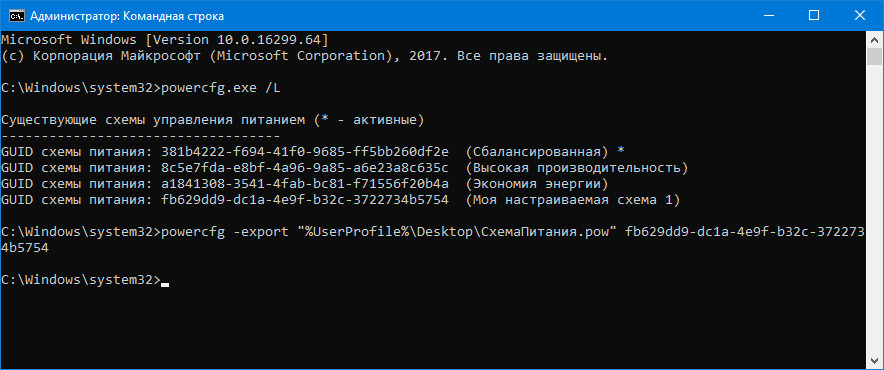Click the vertical scrollbar thumb
Image resolution: width=884 pixels, height=370 pixels.
tap(874, 56)
